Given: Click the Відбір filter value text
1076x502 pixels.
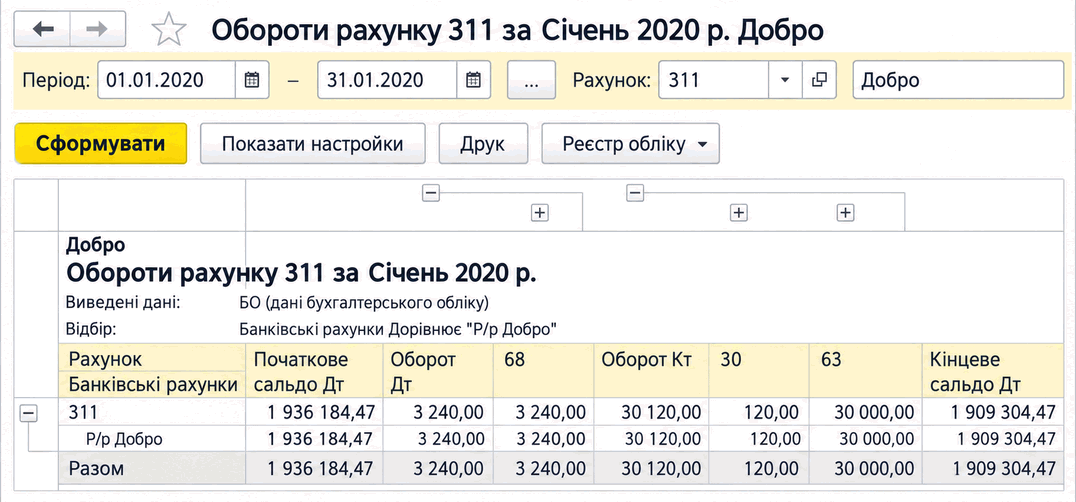Looking at the screenshot, I should tap(397, 329).
